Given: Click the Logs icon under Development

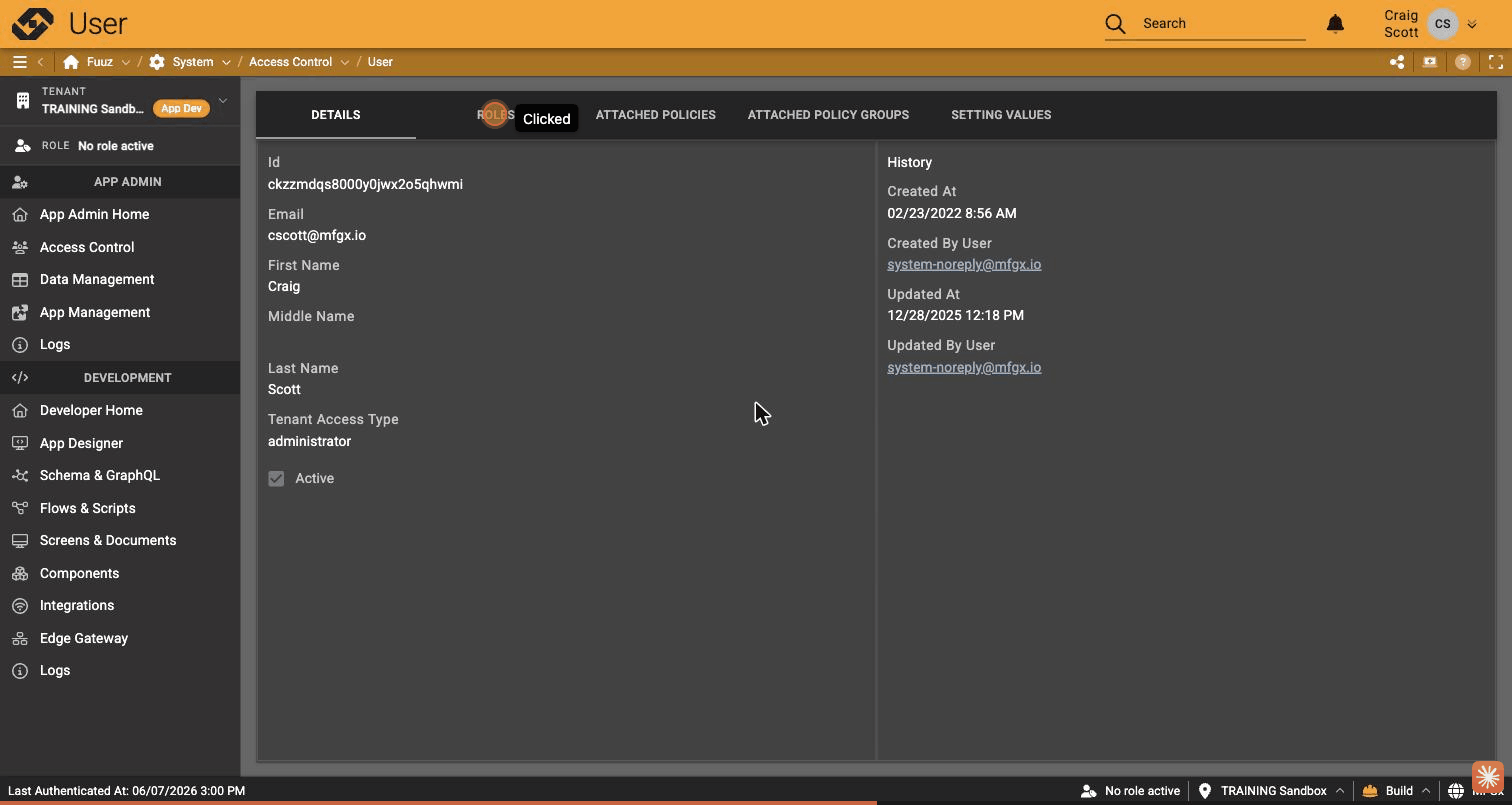Looking at the screenshot, I should click(x=19, y=670).
